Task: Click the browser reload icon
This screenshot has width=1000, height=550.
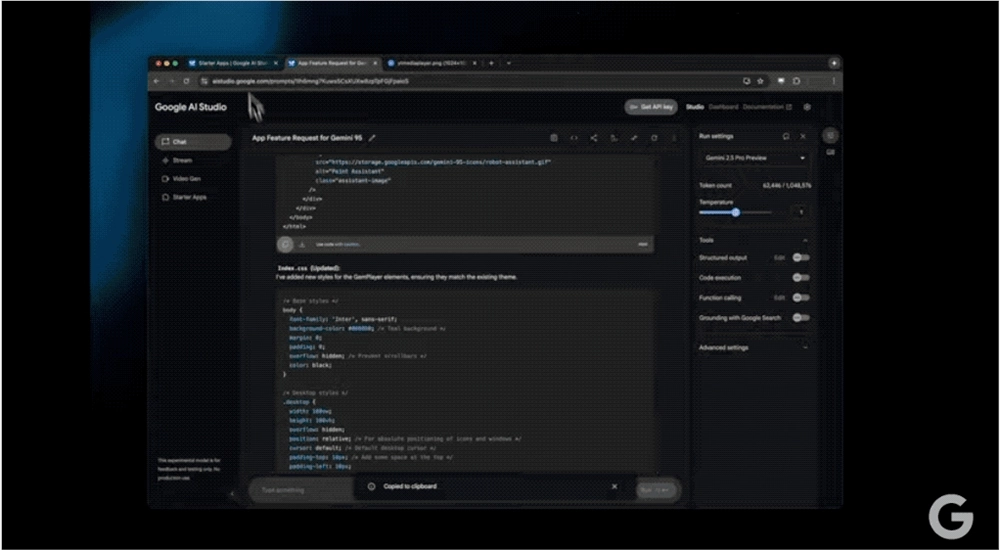Action: click(186, 81)
